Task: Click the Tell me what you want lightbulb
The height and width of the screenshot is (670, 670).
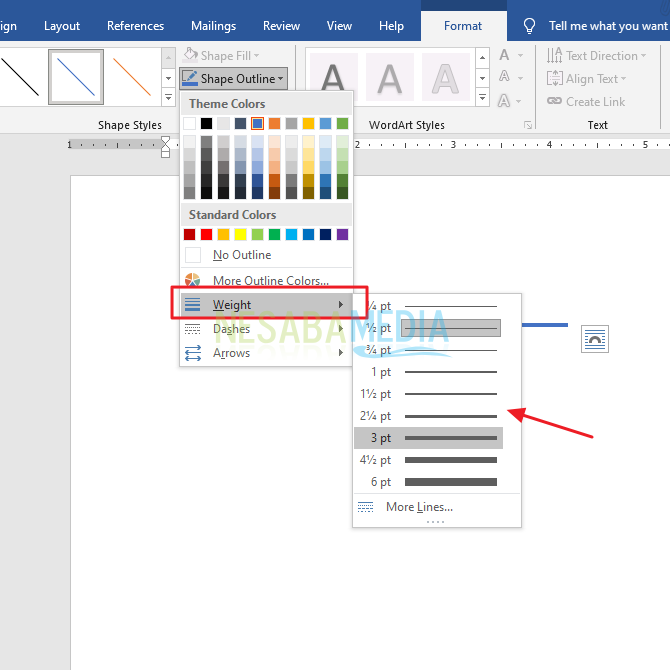Action: 530,26
